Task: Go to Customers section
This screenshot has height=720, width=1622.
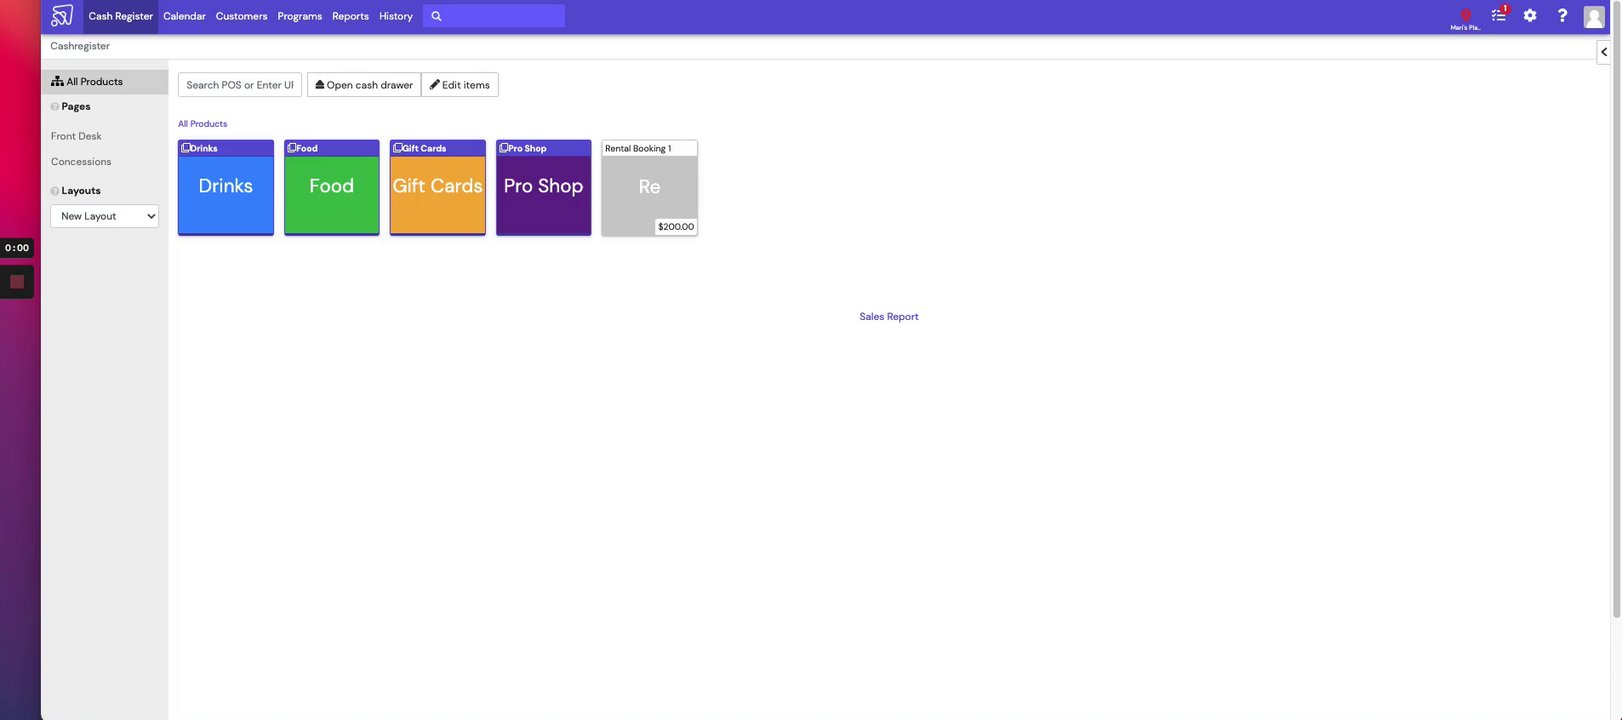Action: tap(241, 16)
